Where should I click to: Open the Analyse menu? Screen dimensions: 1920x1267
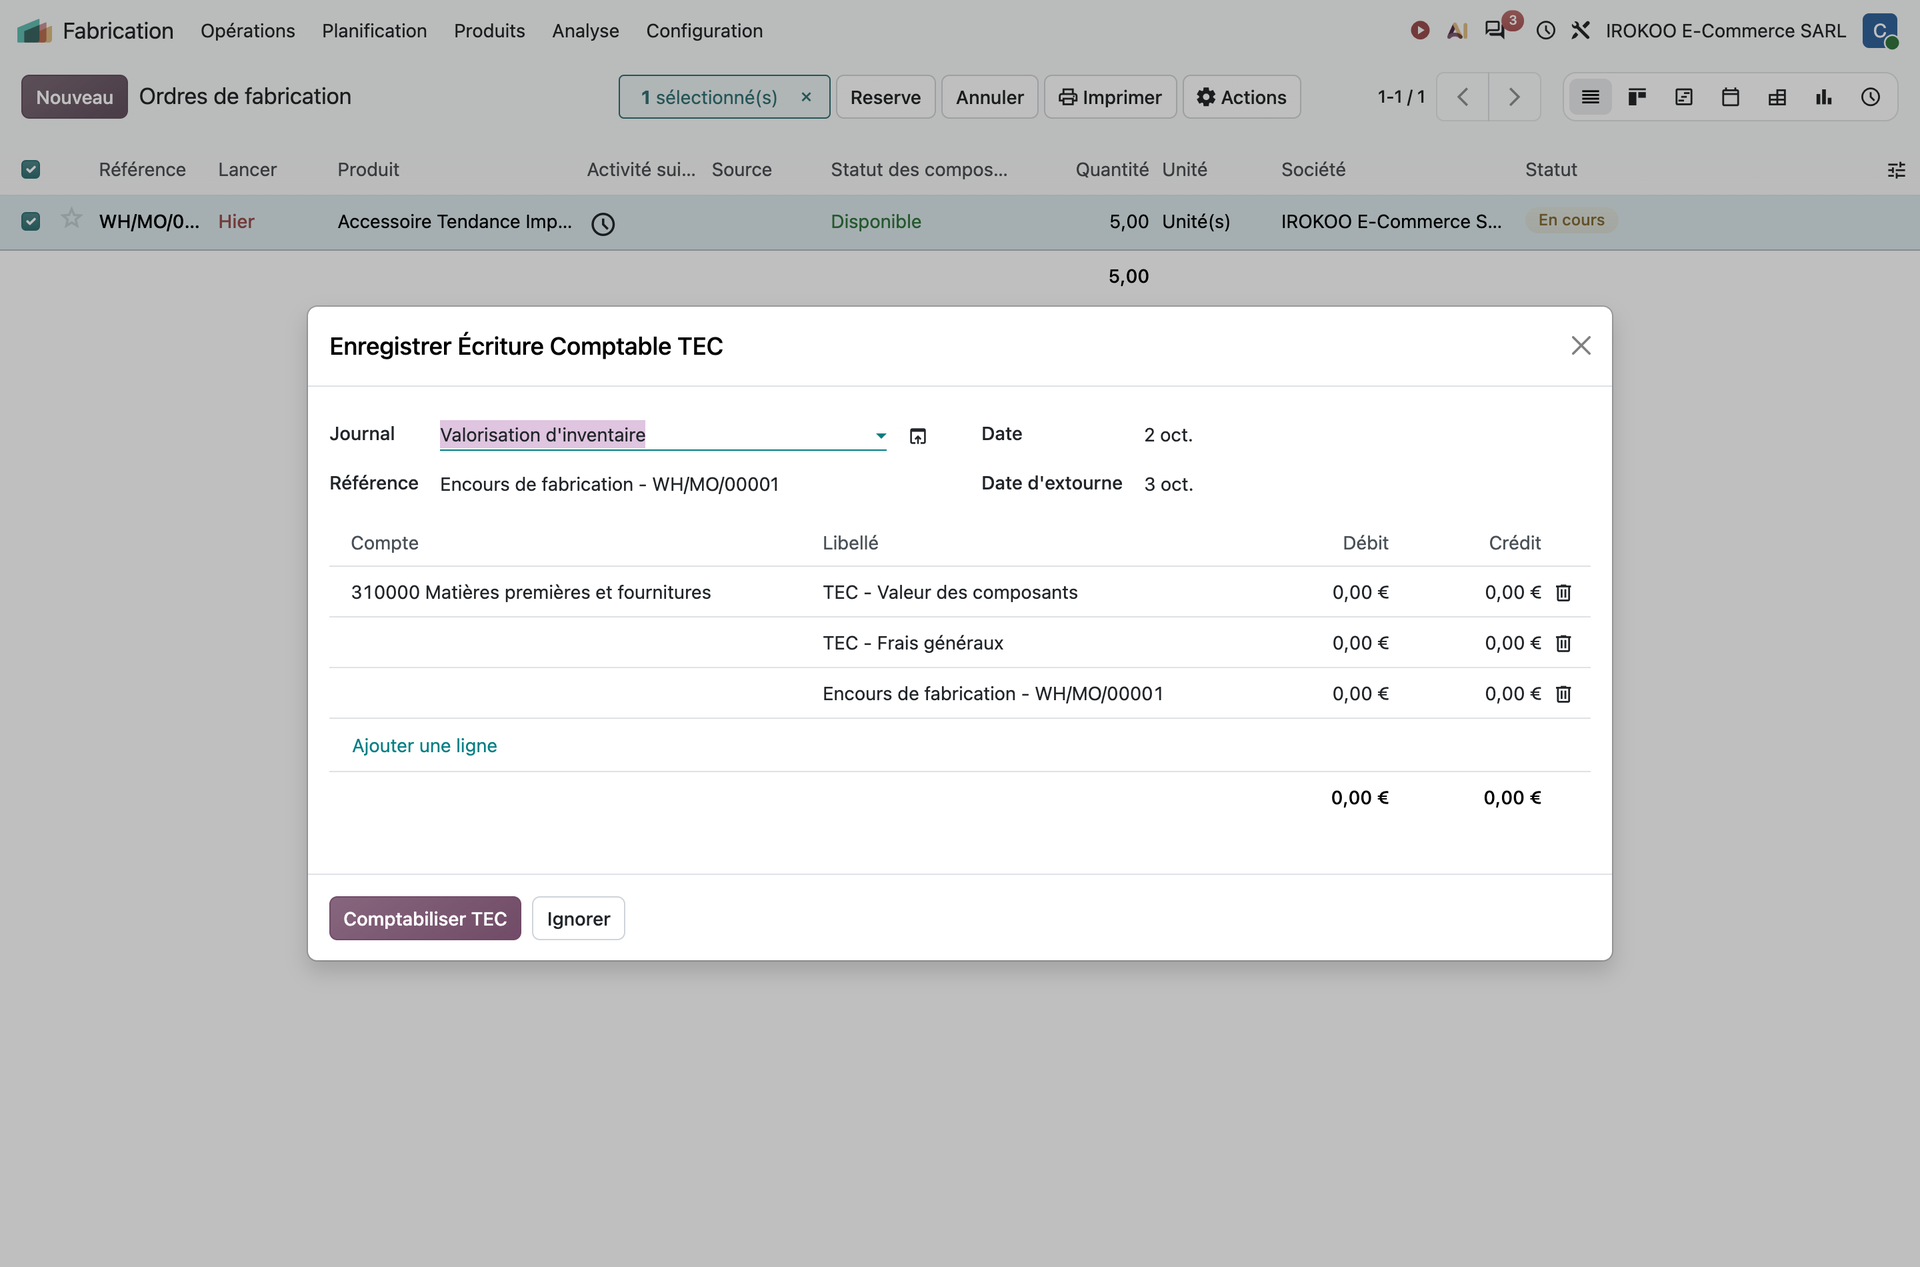[585, 31]
